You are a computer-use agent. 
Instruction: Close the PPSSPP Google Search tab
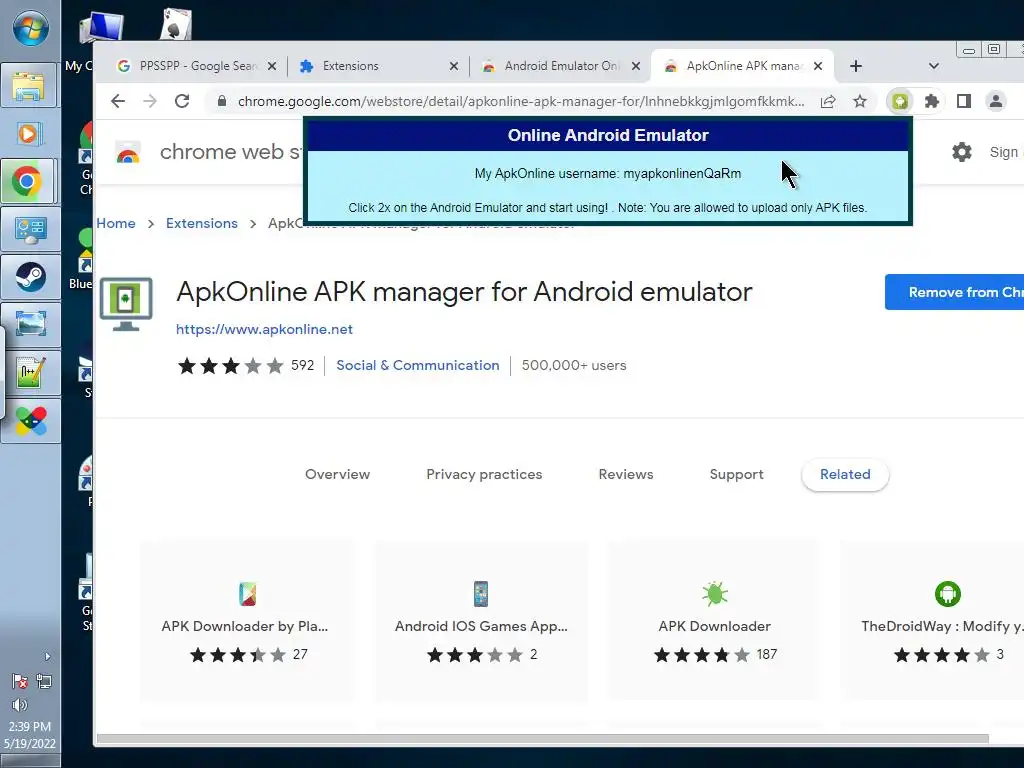click(x=272, y=66)
